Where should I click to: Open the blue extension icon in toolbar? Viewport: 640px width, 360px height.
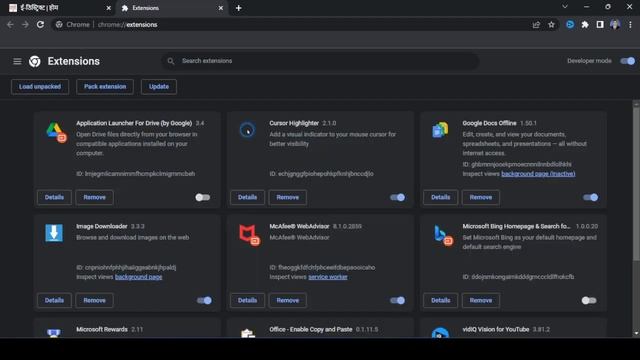(x=570, y=24)
